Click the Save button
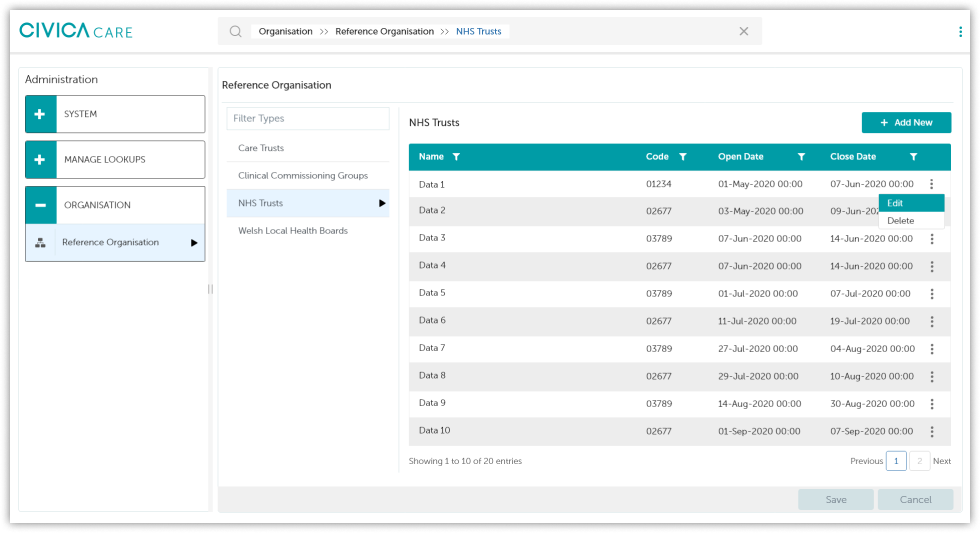Viewport: 980px width, 533px height. (836, 499)
